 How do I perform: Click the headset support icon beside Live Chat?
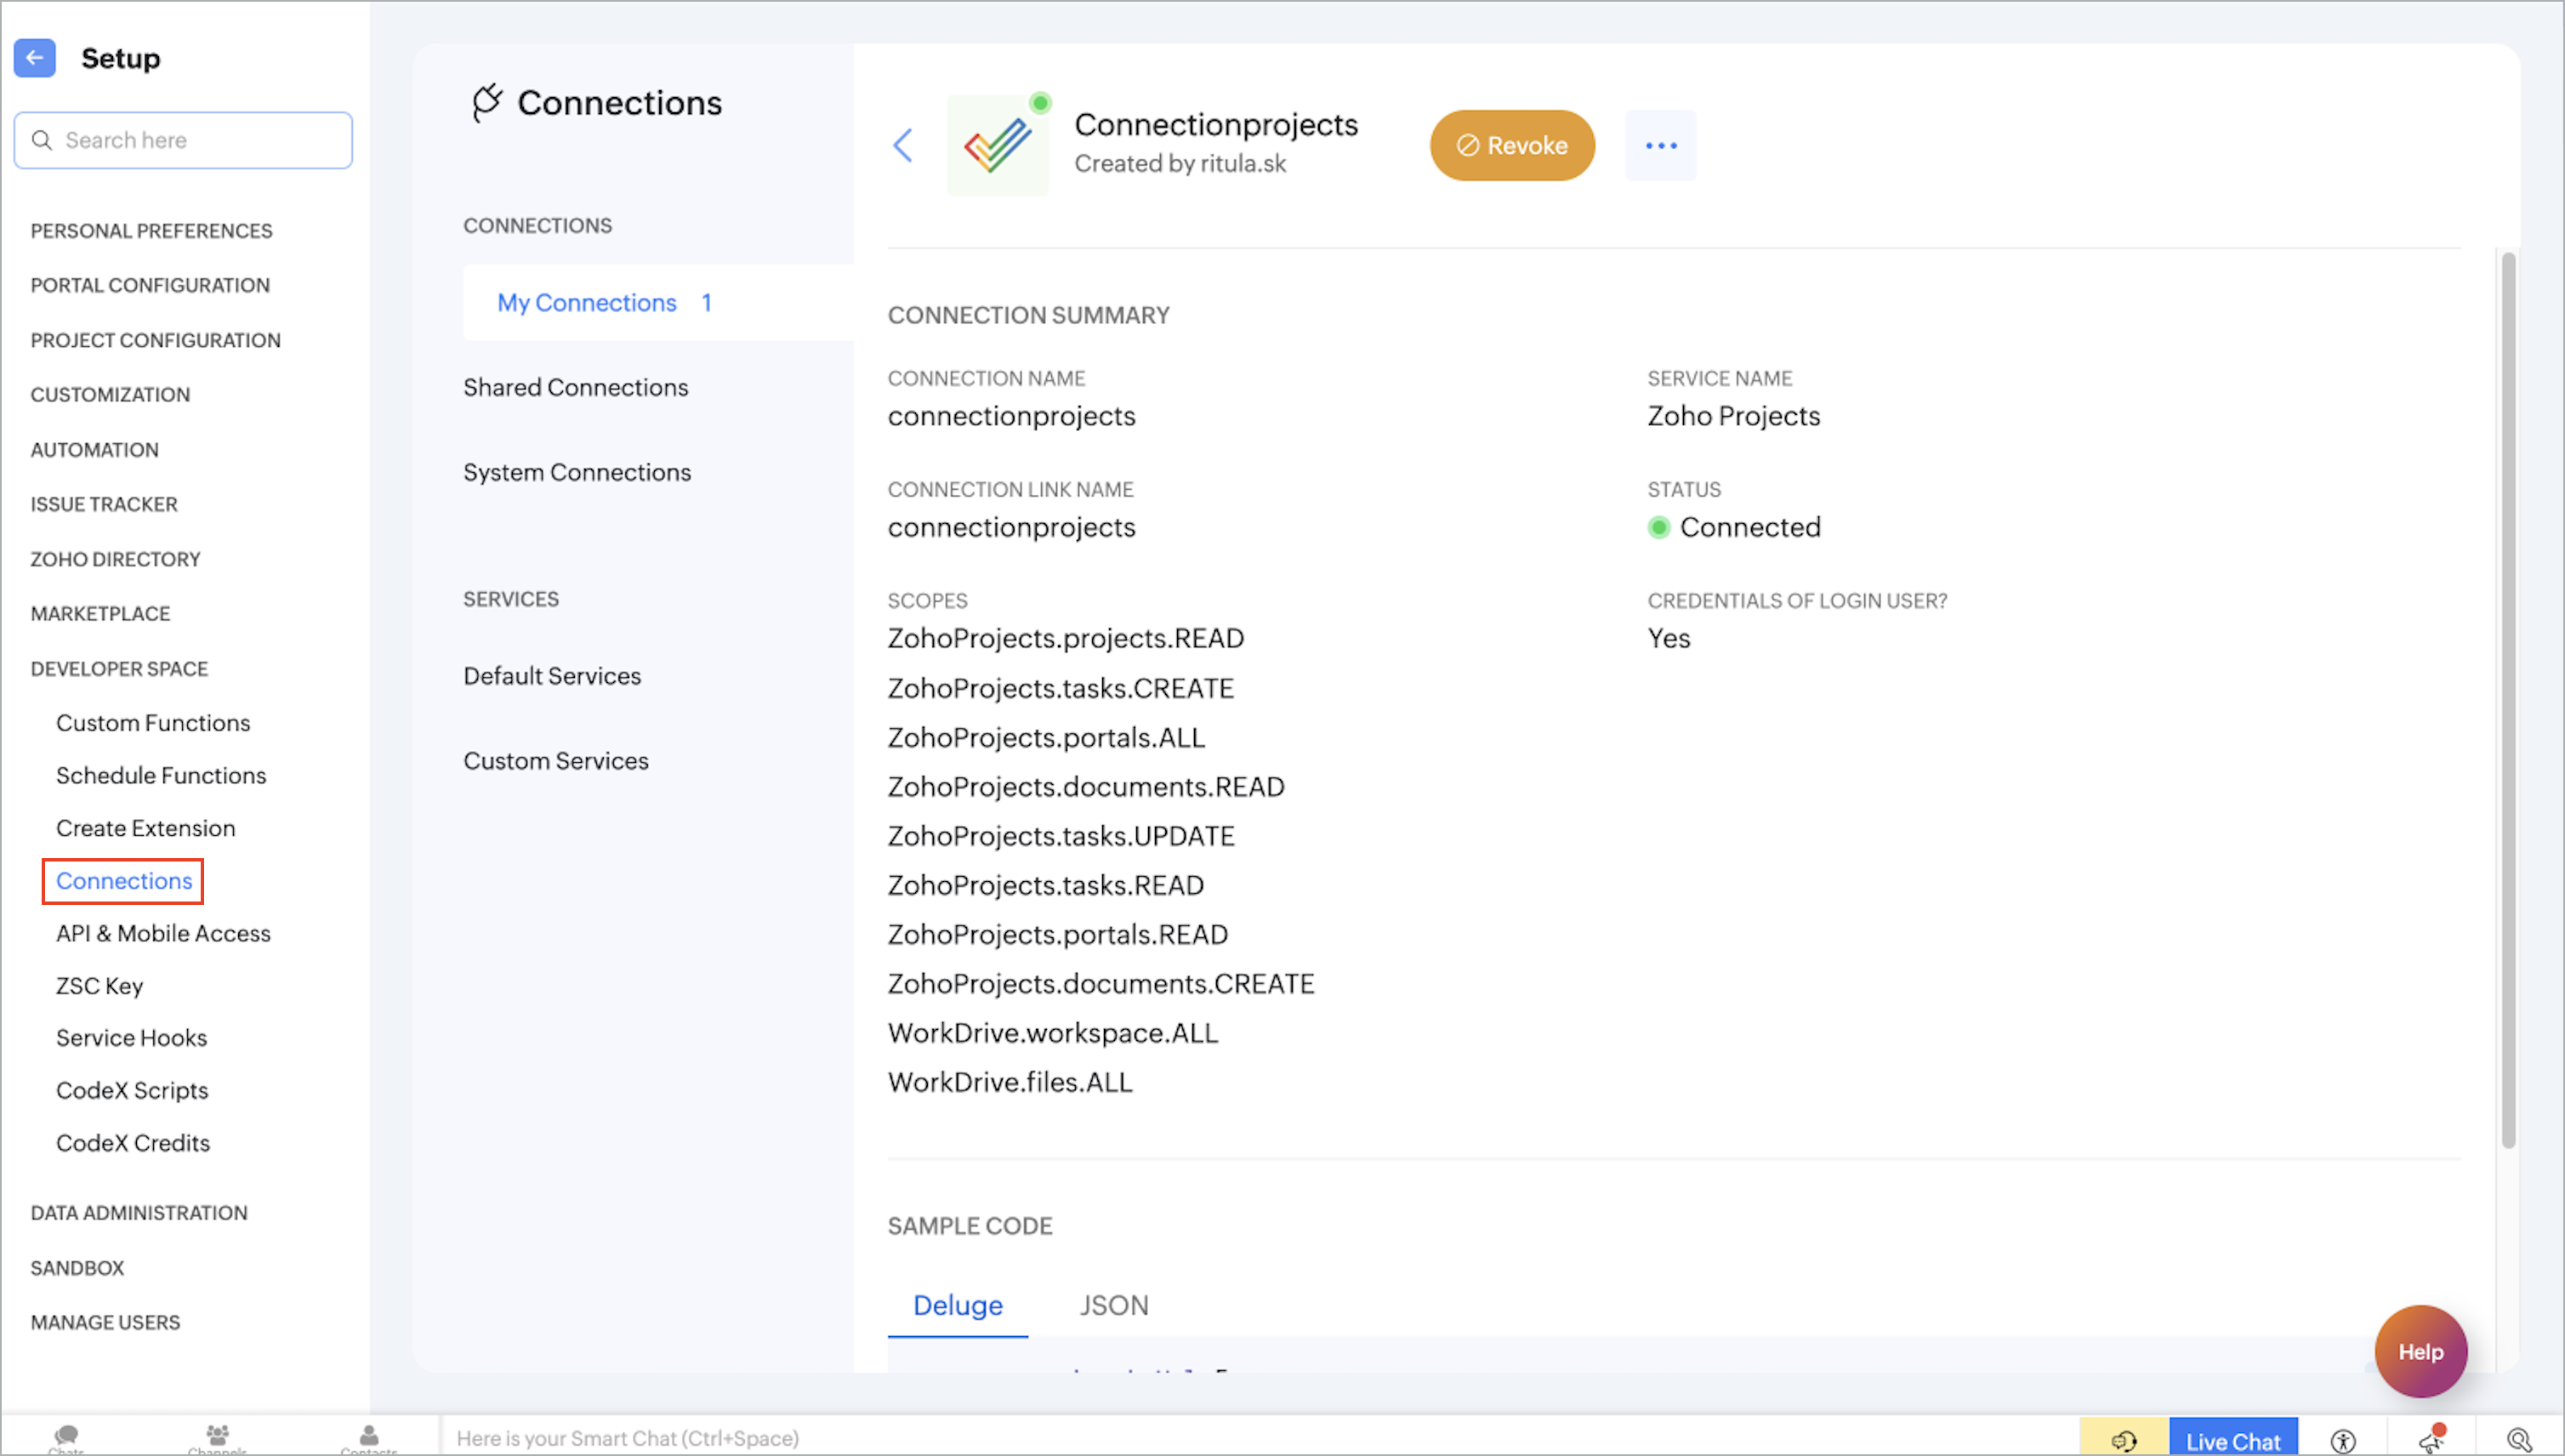pyautogui.click(x=2124, y=1440)
